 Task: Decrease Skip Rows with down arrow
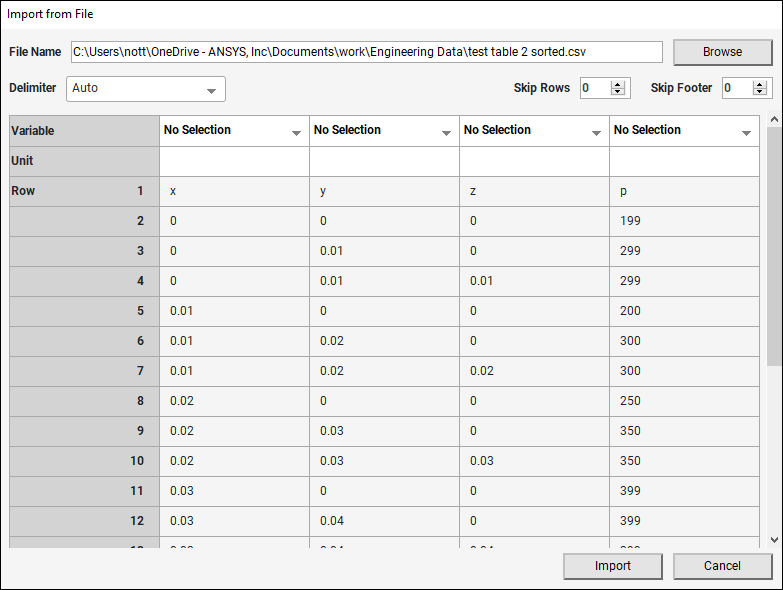tap(618, 92)
